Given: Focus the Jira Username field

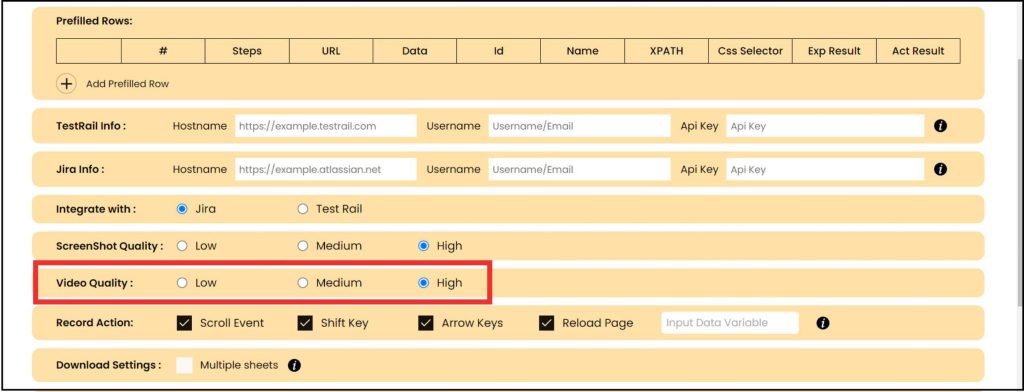Looking at the screenshot, I should (579, 169).
